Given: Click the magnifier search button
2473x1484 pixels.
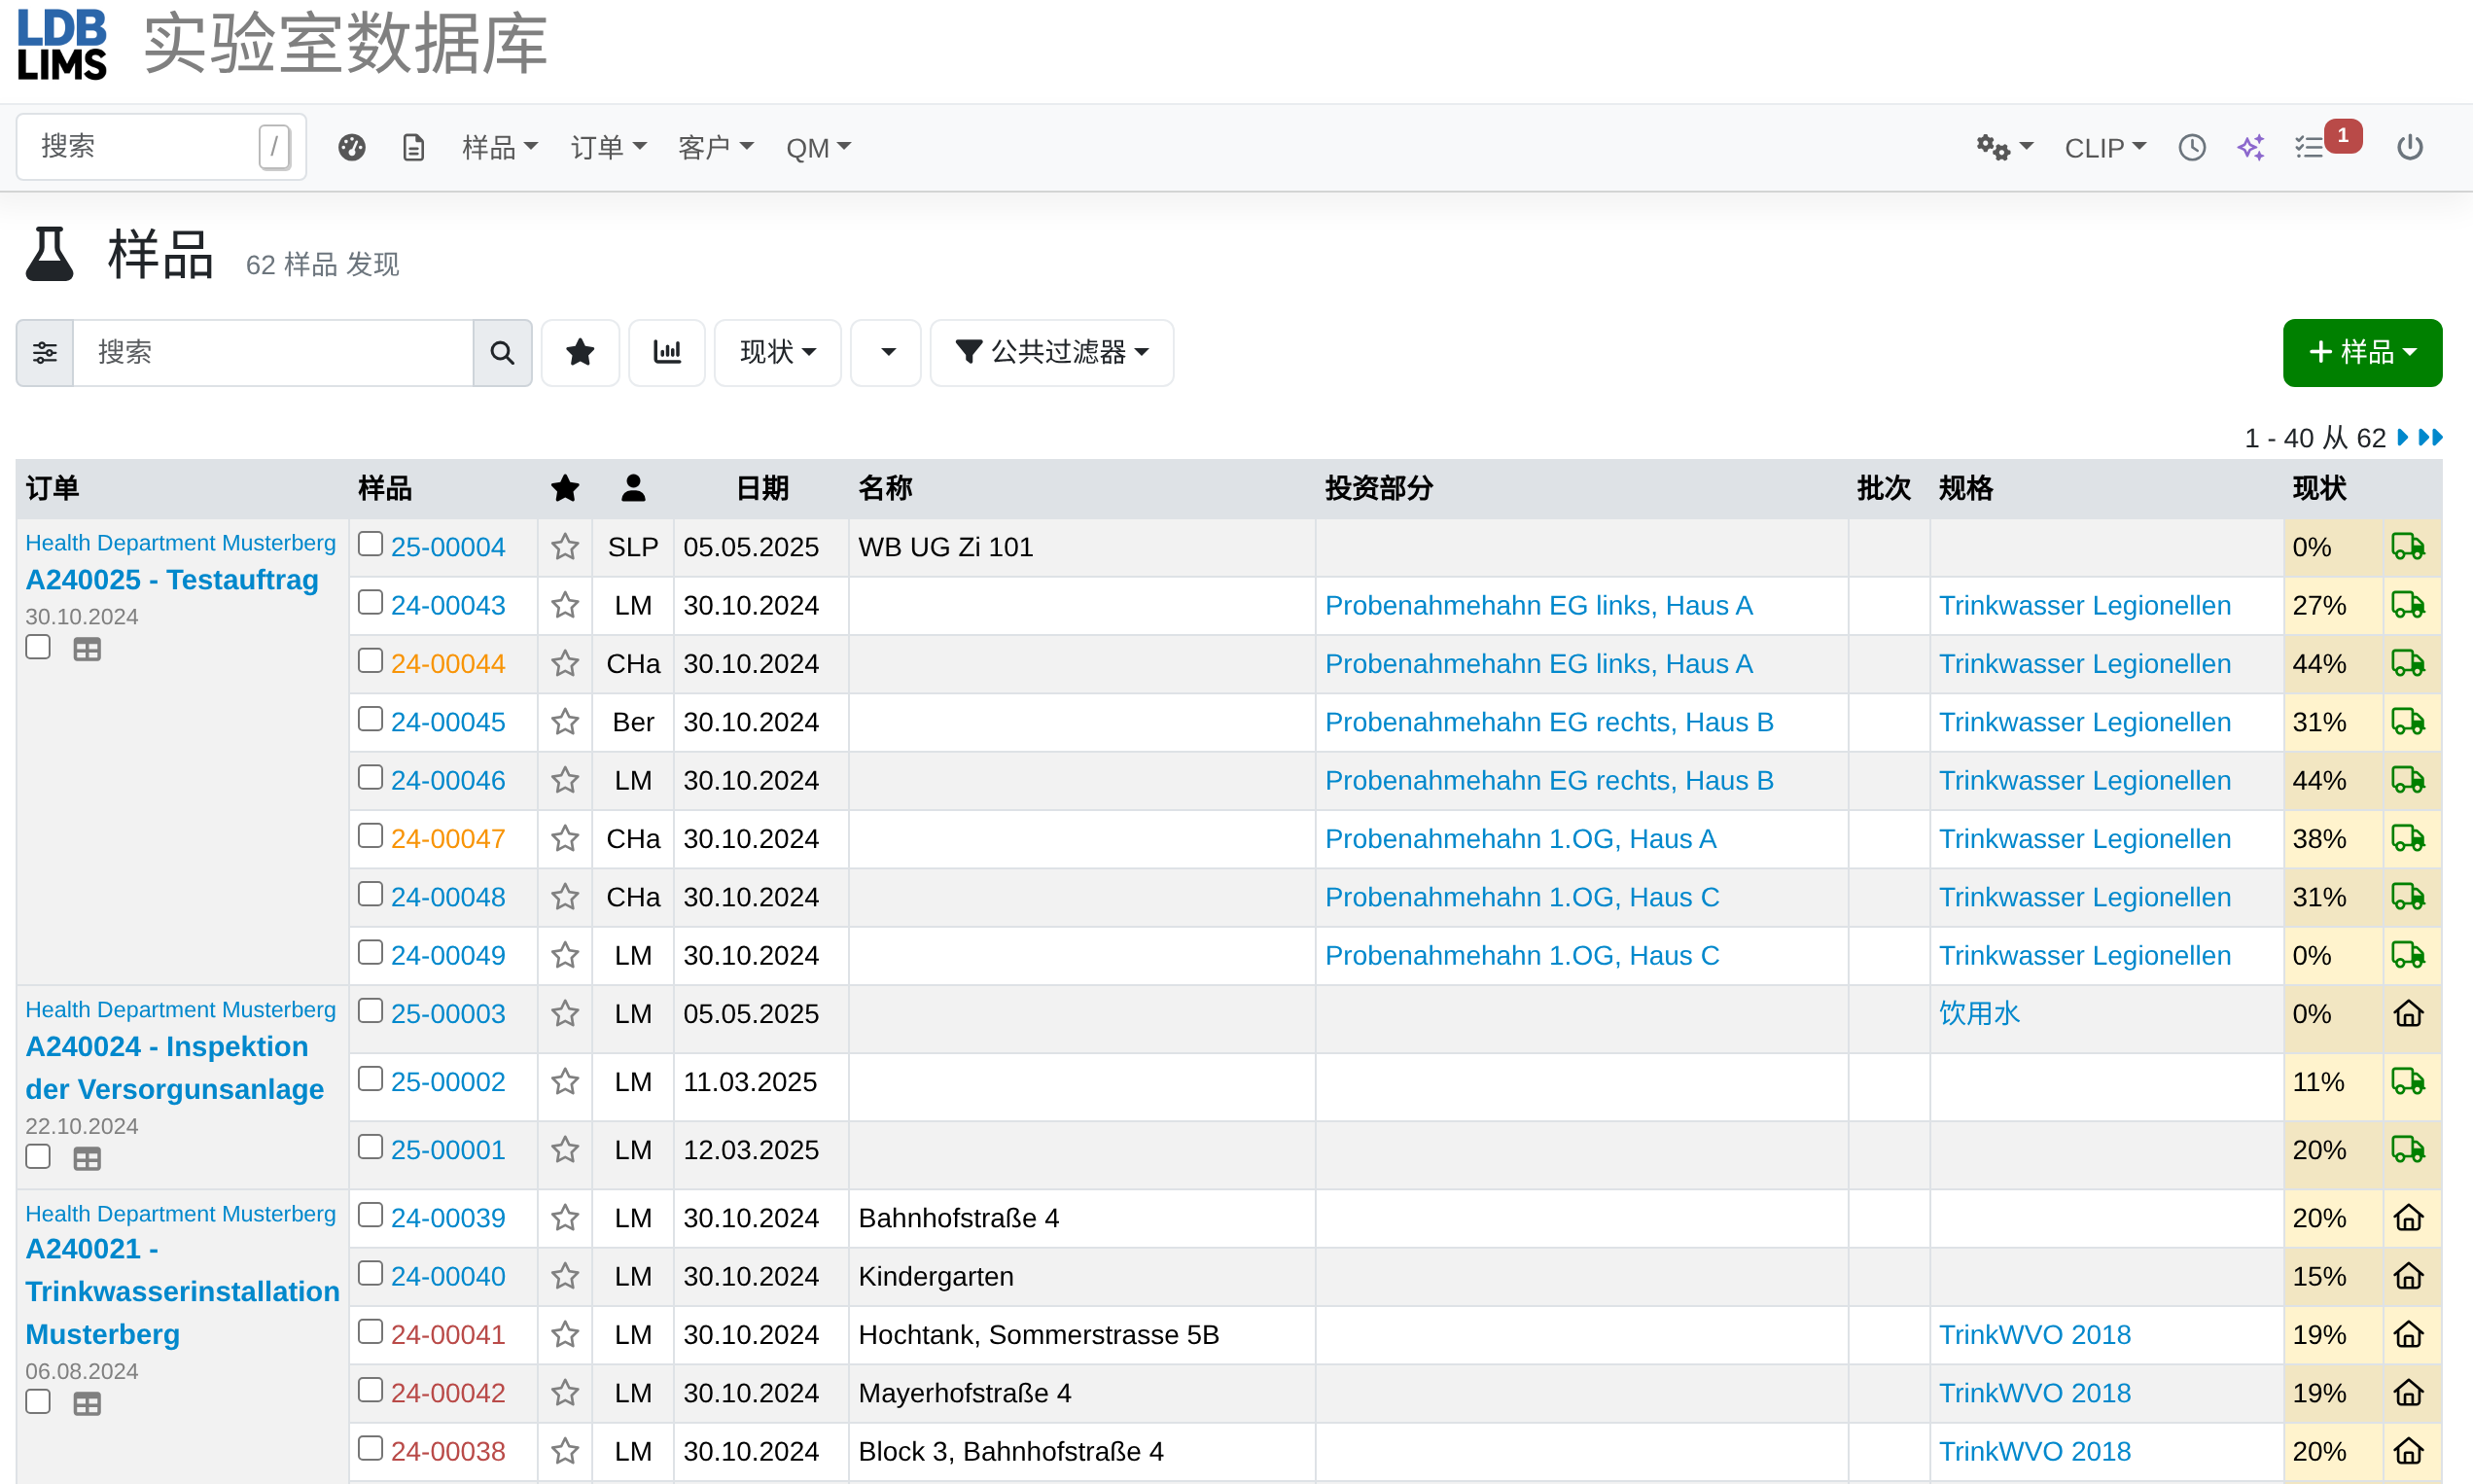Looking at the screenshot, I should (x=502, y=352).
